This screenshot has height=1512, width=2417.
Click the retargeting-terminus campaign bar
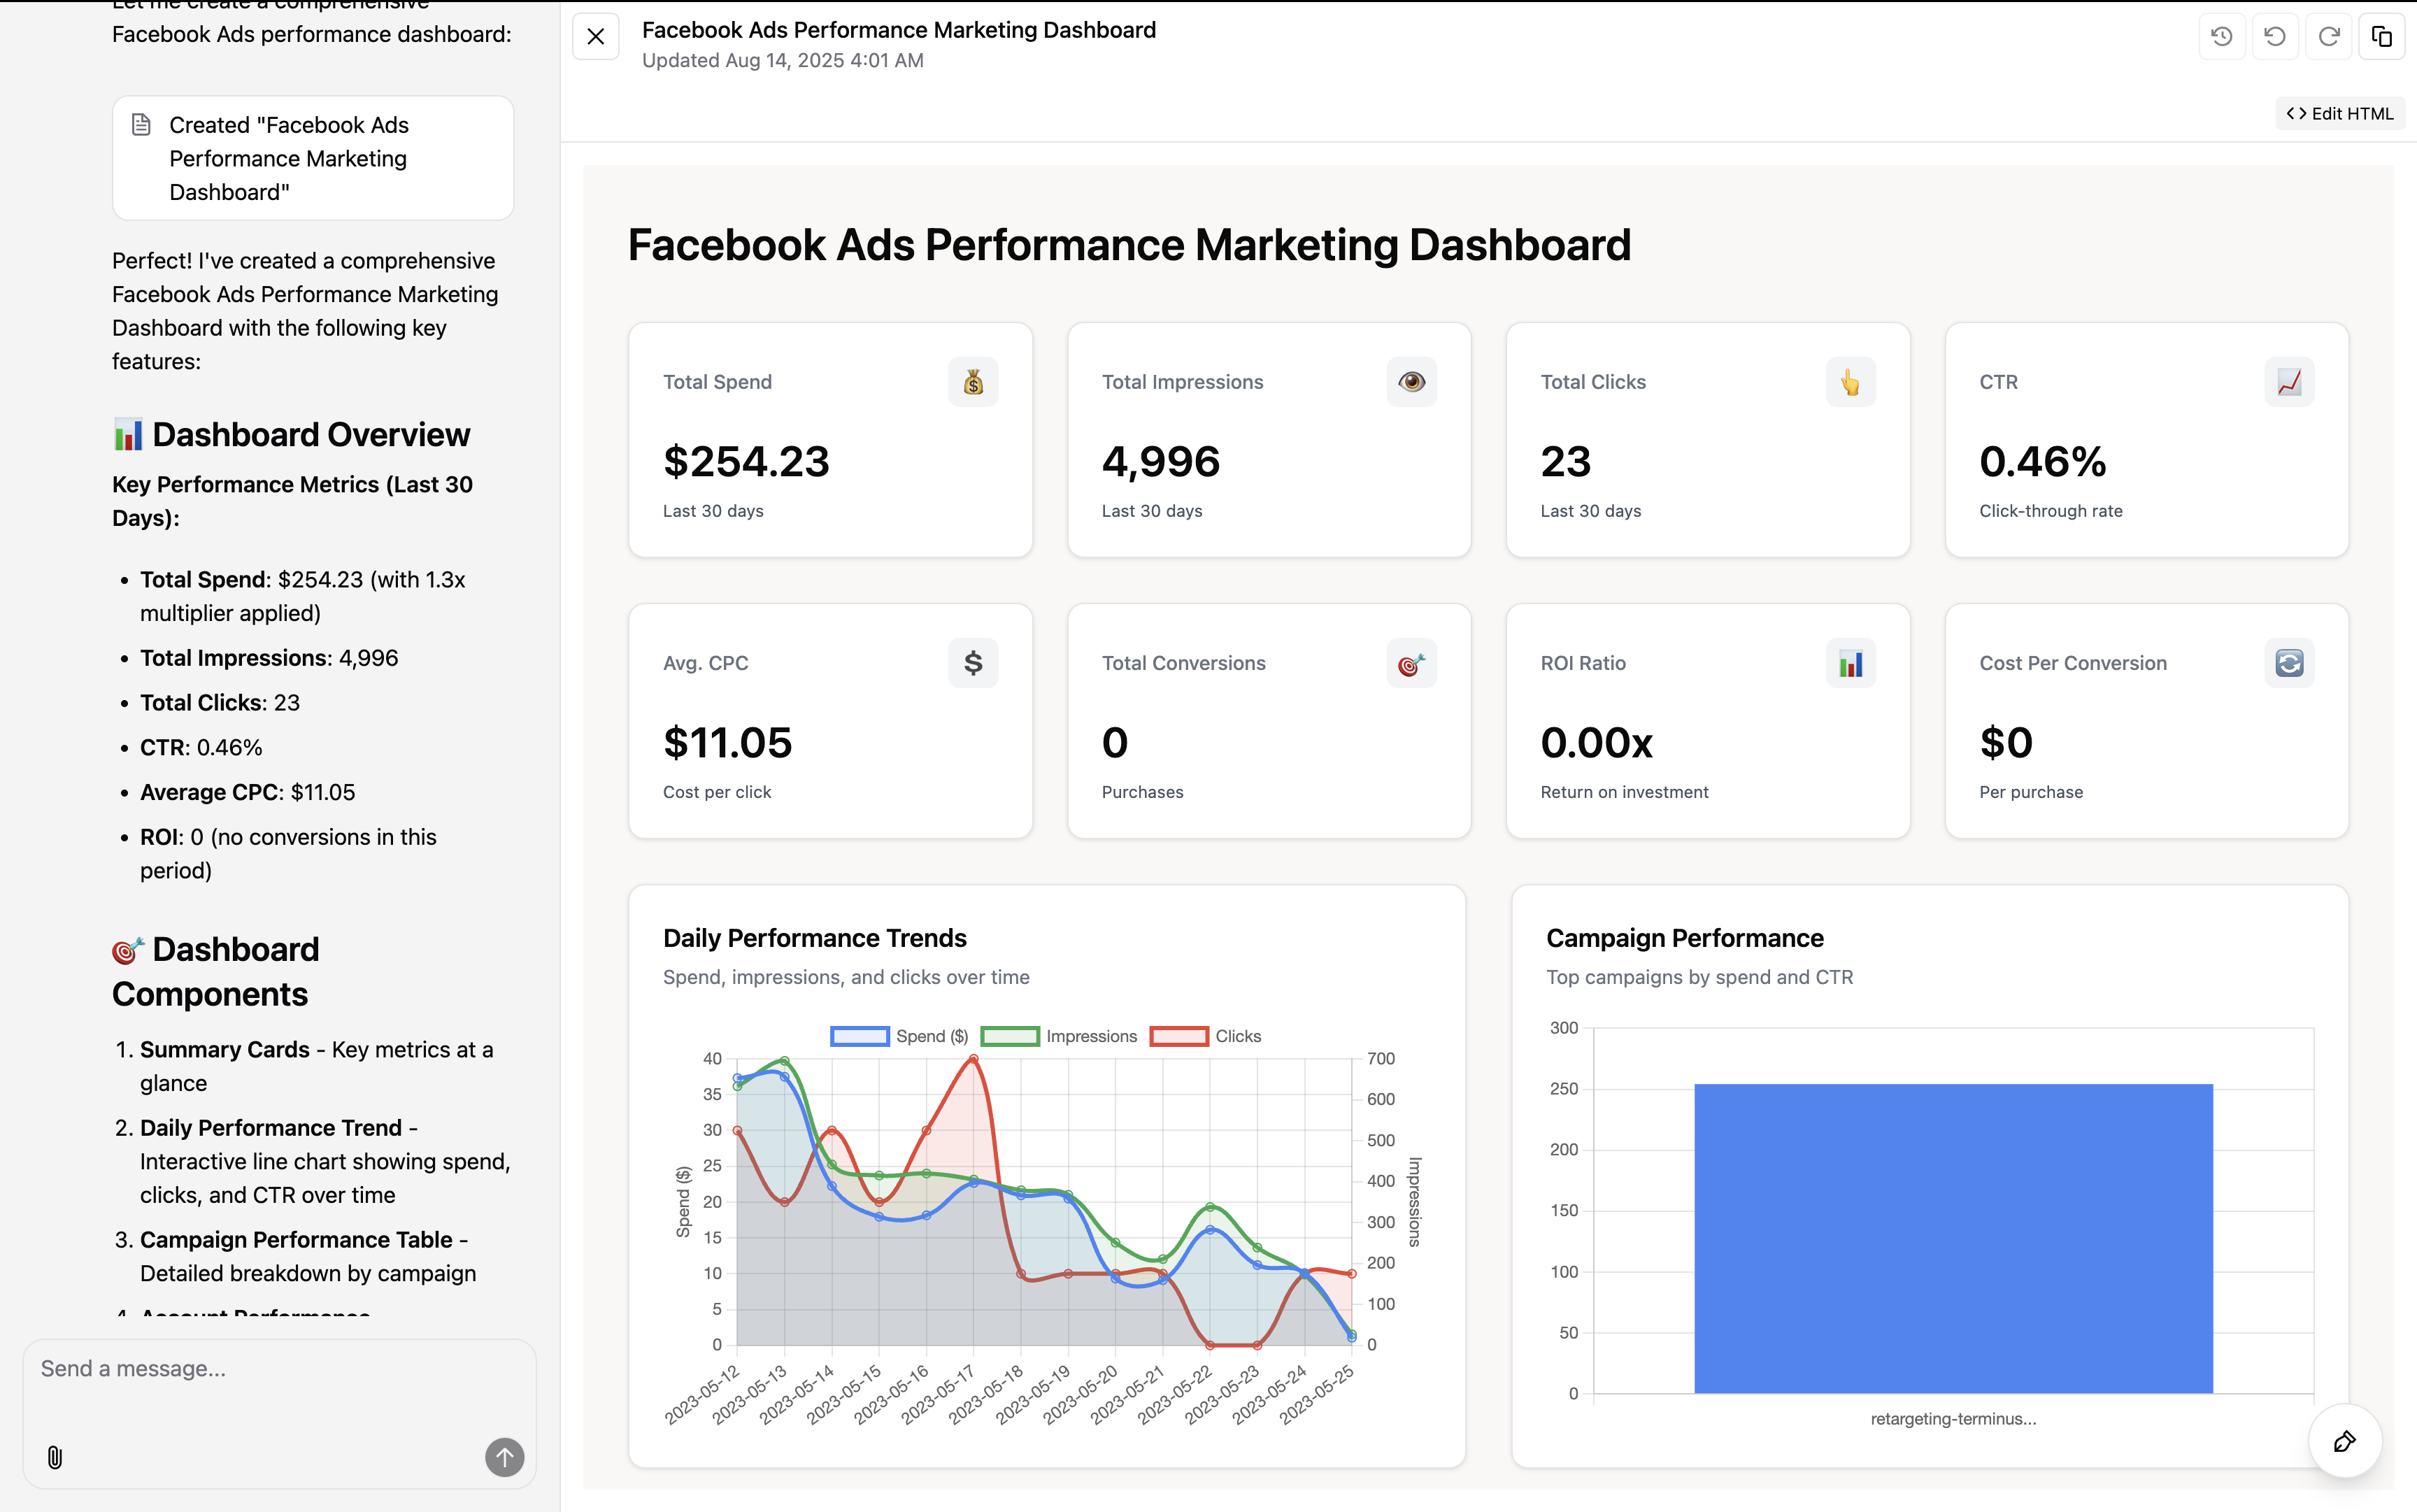point(1953,1238)
